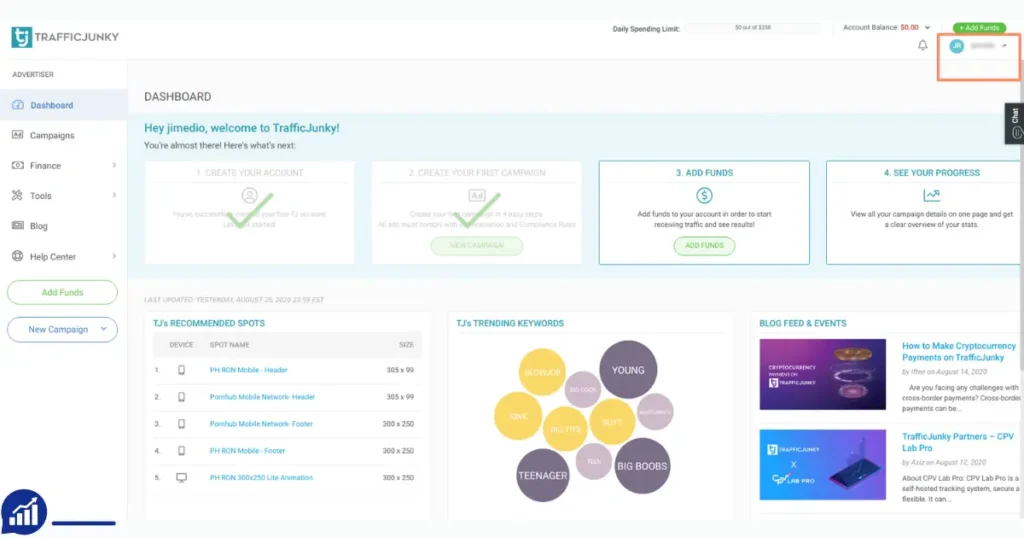Click the Account Balance $0.00 text
The height and width of the screenshot is (538, 1024).
coord(880,27)
